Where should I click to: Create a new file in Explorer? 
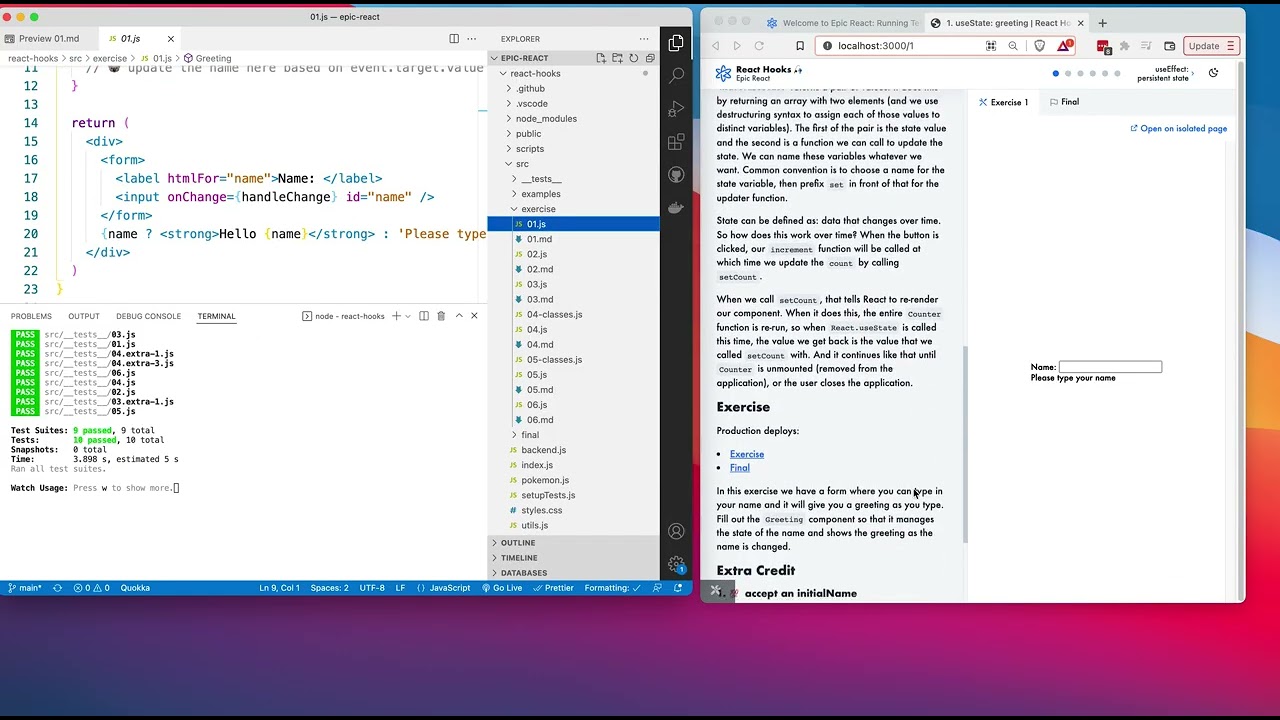click(x=601, y=58)
